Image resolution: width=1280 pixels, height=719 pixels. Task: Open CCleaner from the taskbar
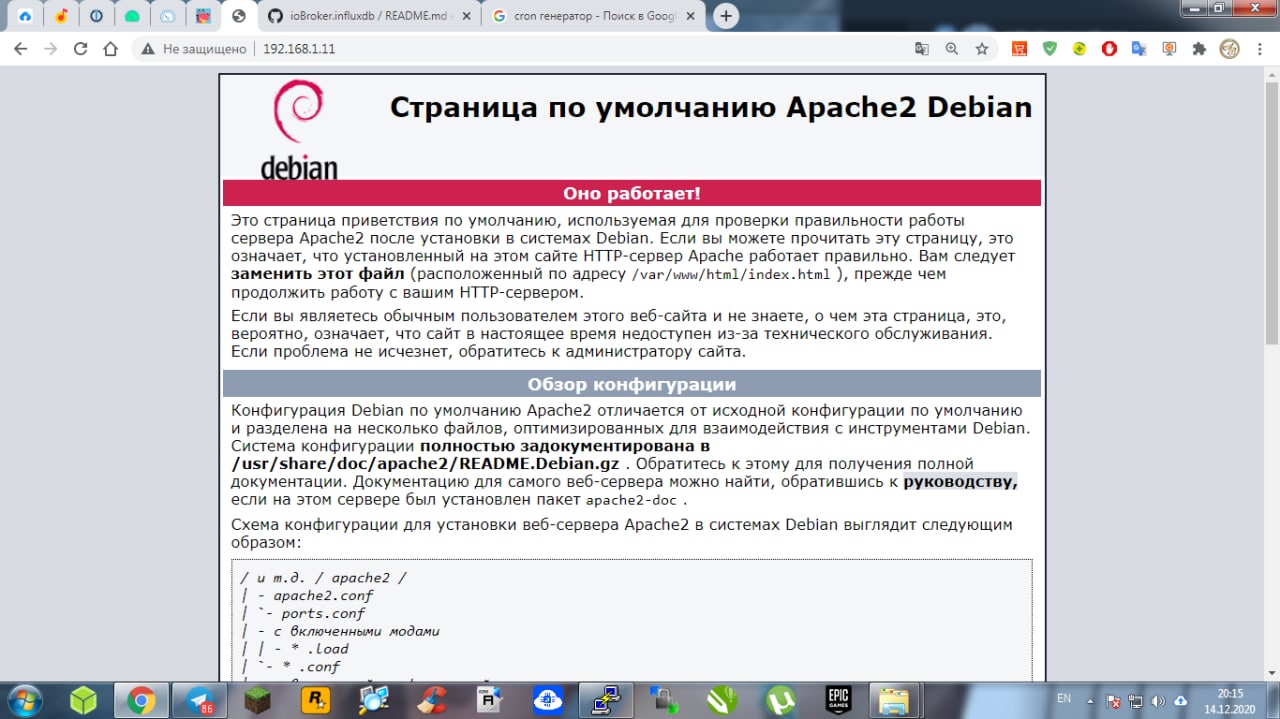click(x=431, y=700)
